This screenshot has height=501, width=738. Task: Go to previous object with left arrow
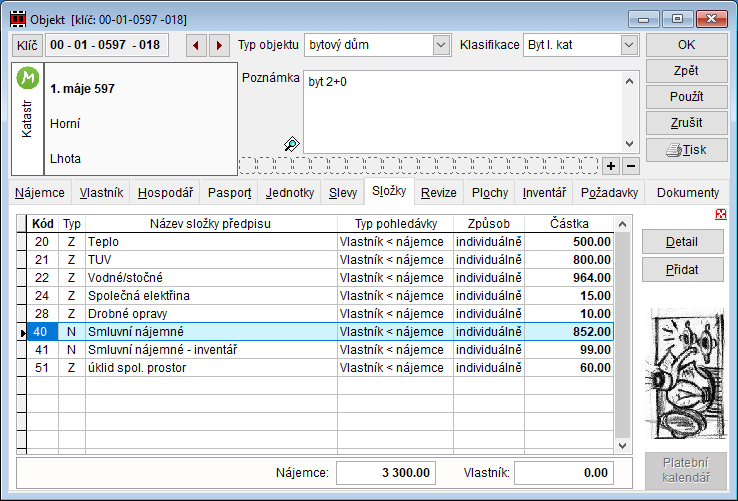click(x=196, y=45)
